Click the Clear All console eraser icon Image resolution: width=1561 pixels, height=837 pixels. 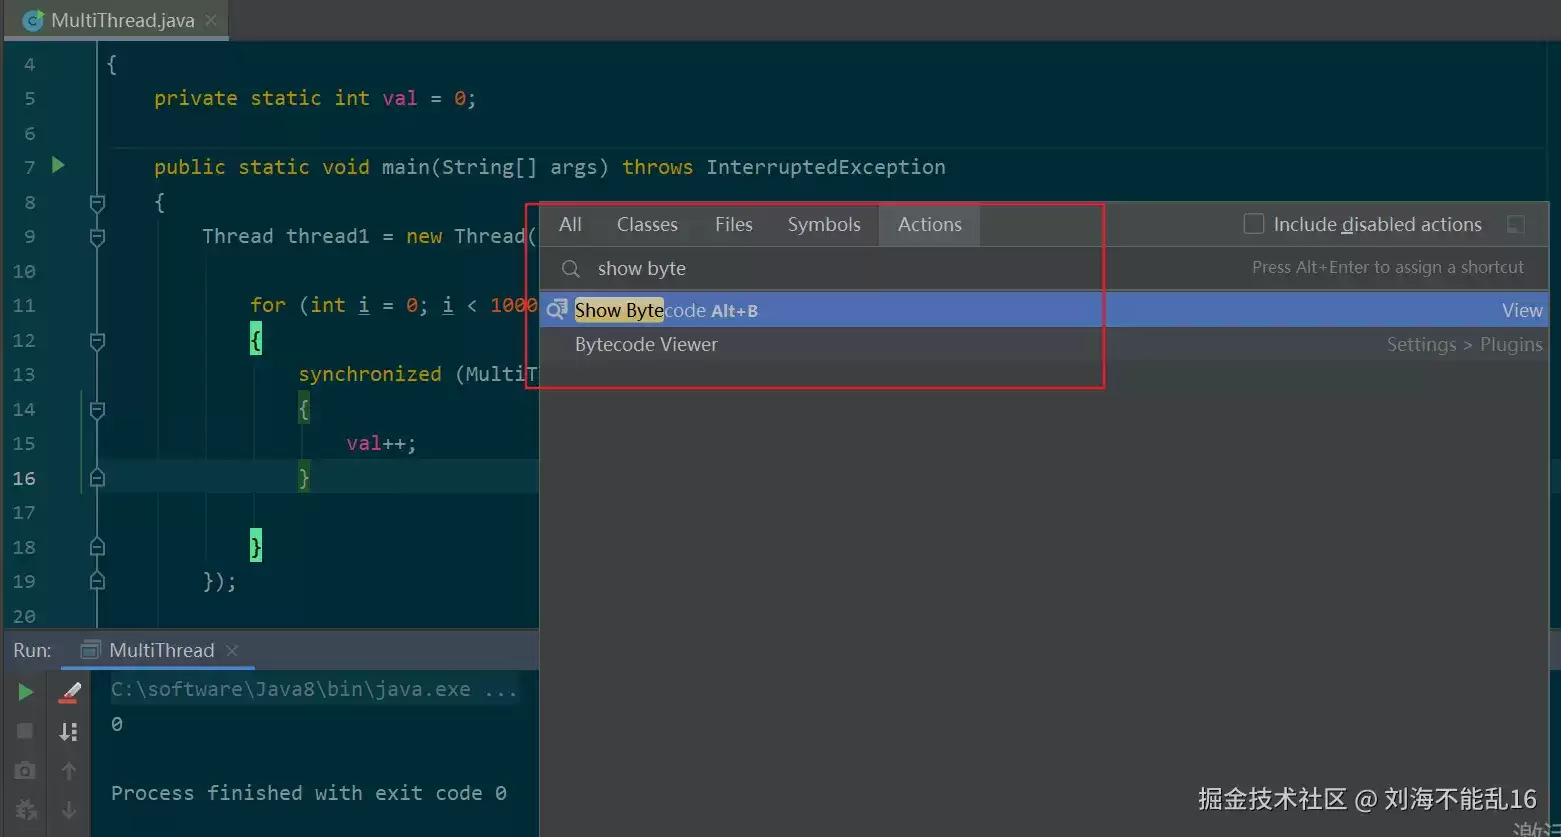(69, 692)
